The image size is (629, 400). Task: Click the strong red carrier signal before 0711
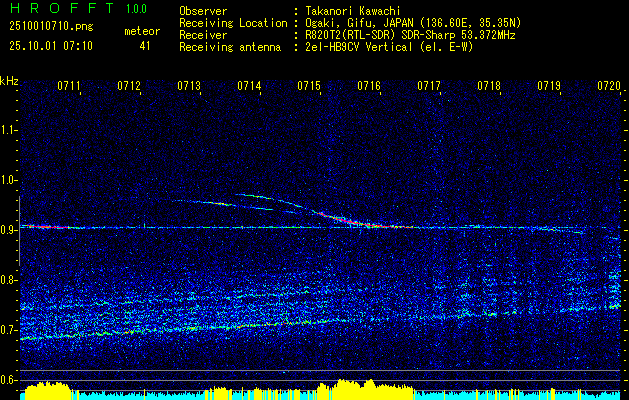click(x=46, y=226)
